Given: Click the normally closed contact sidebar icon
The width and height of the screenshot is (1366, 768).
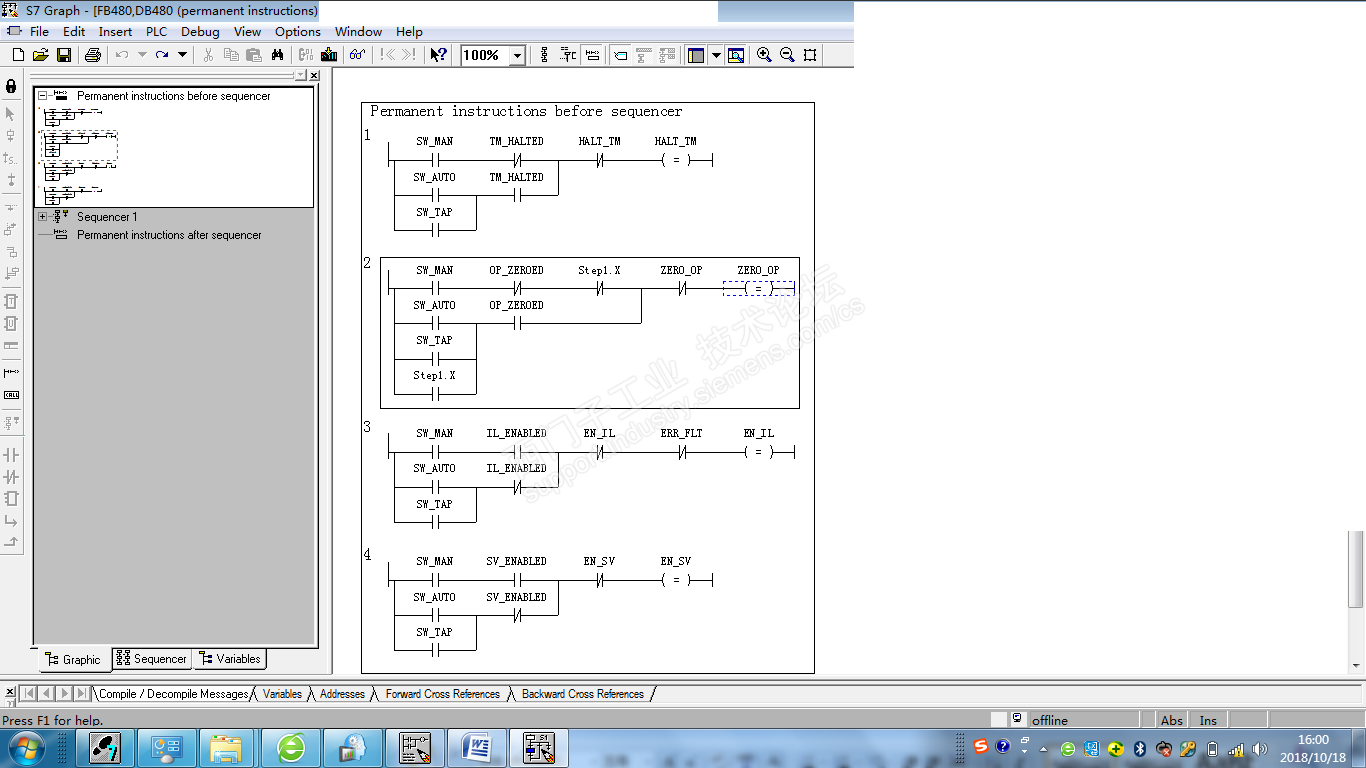Looking at the screenshot, I should click(11, 477).
